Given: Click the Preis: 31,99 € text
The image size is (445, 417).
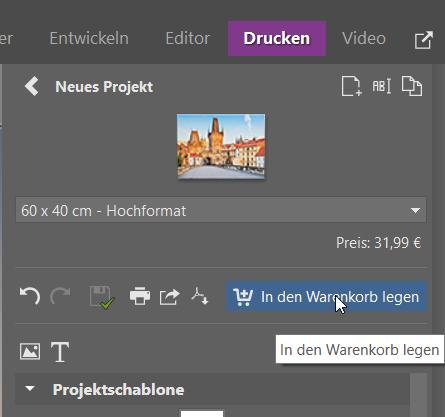Looking at the screenshot, I should [x=379, y=243].
